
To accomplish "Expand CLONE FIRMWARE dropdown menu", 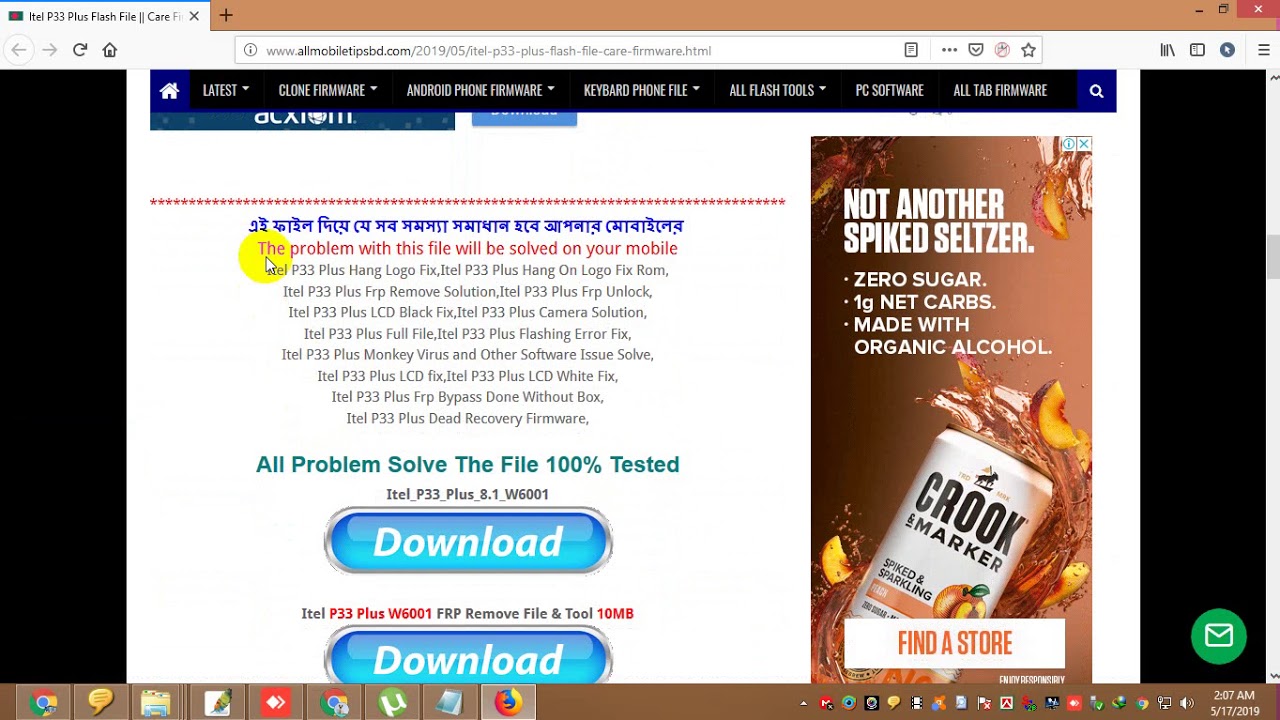I will [328, 90].
